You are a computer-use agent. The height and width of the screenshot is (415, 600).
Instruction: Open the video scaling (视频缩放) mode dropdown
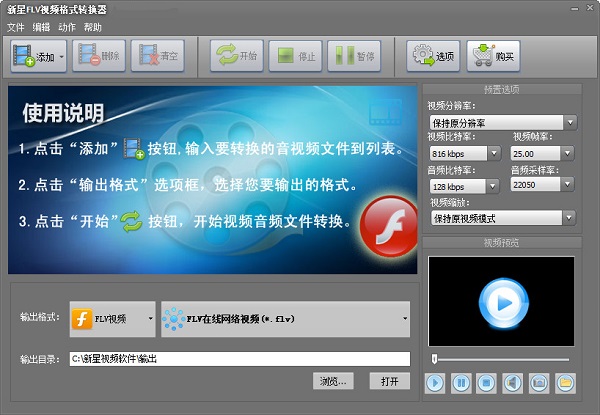pos(502,218)
